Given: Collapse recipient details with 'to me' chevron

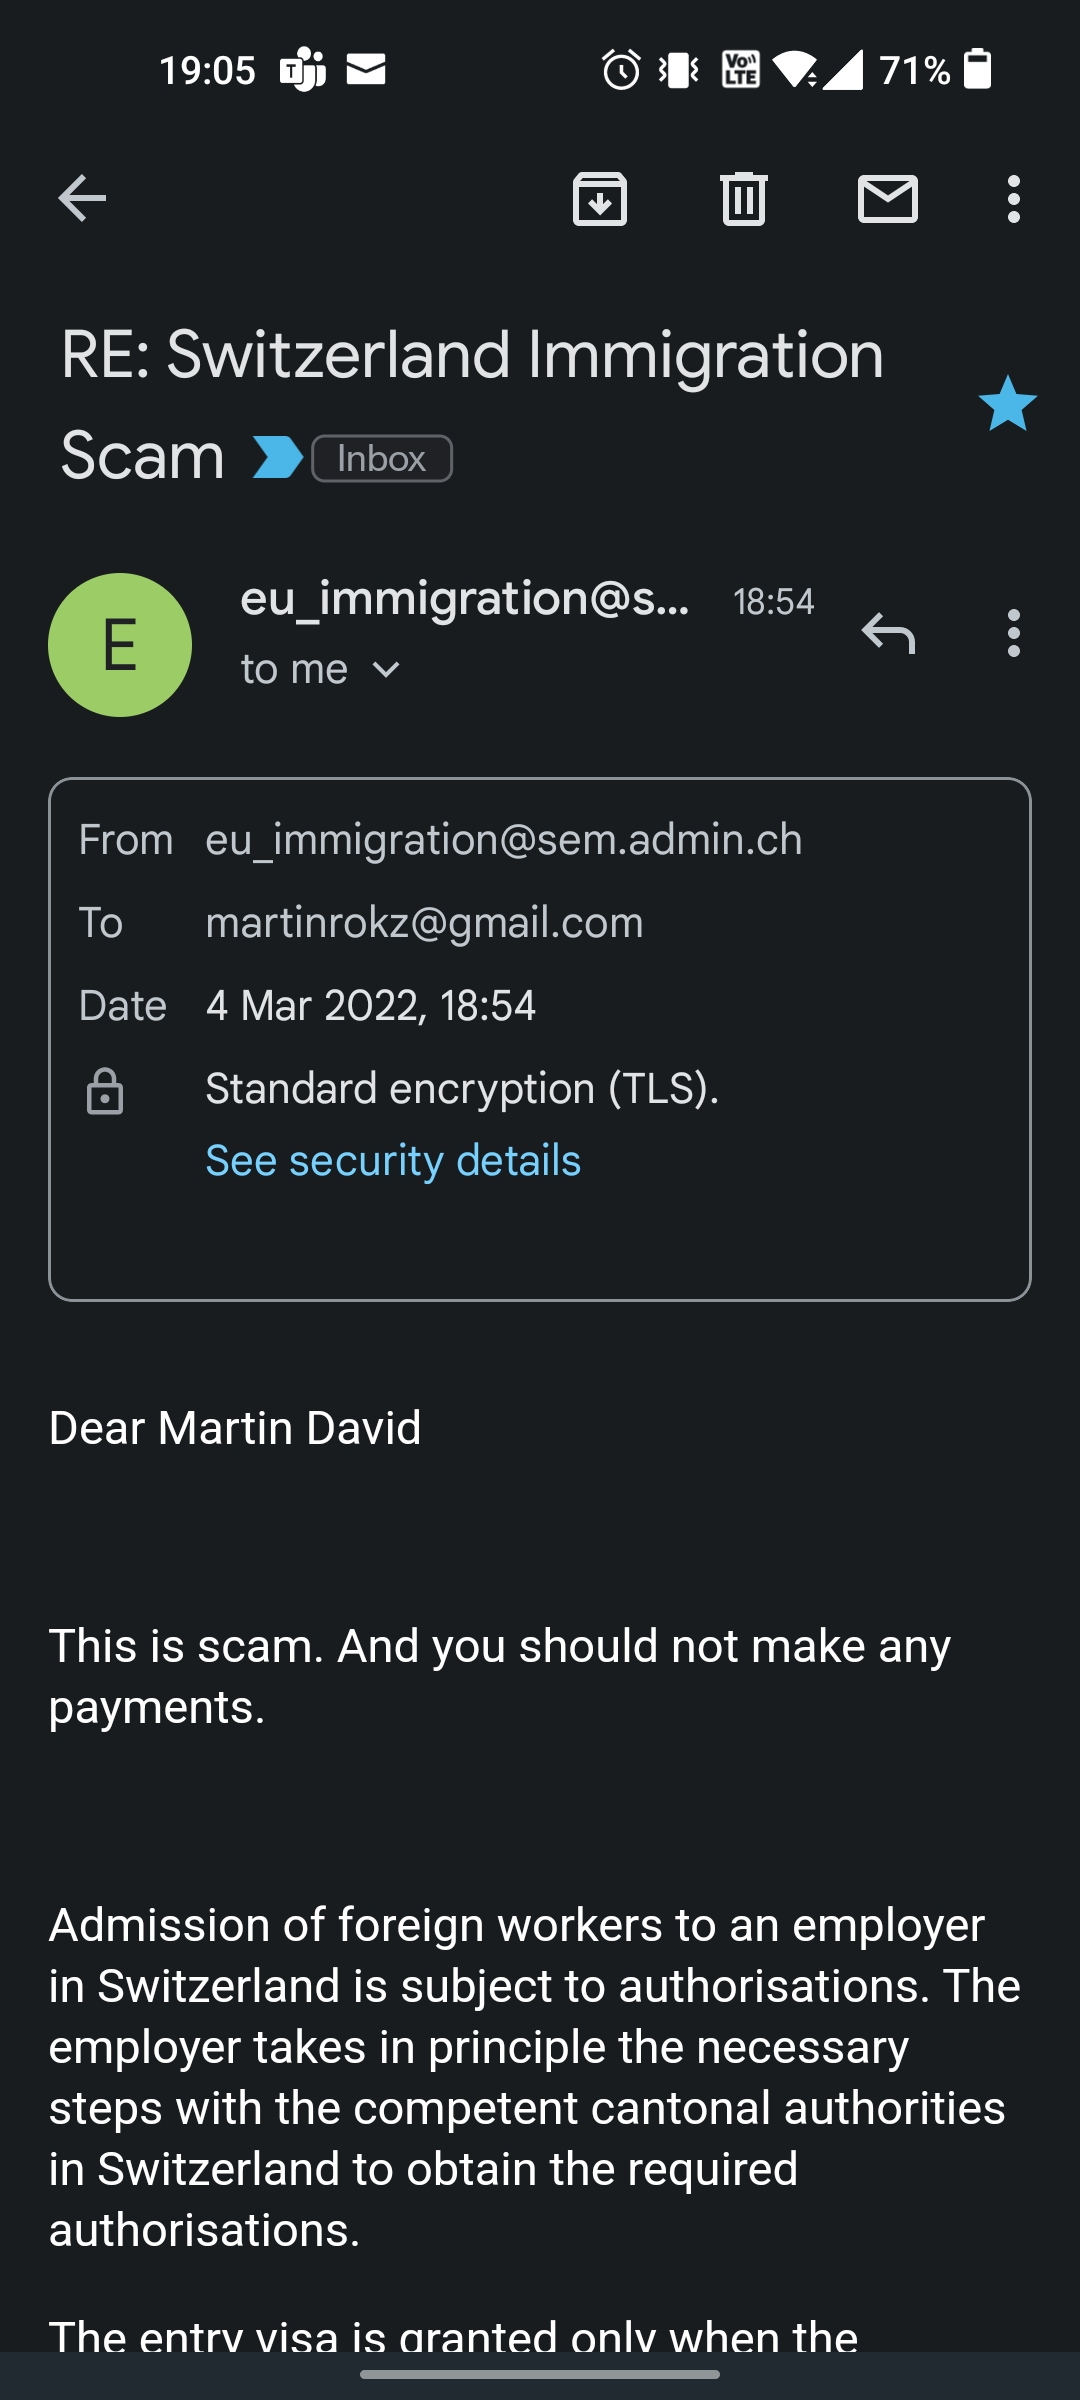Looking at the screenshot, I should (386, 670).
